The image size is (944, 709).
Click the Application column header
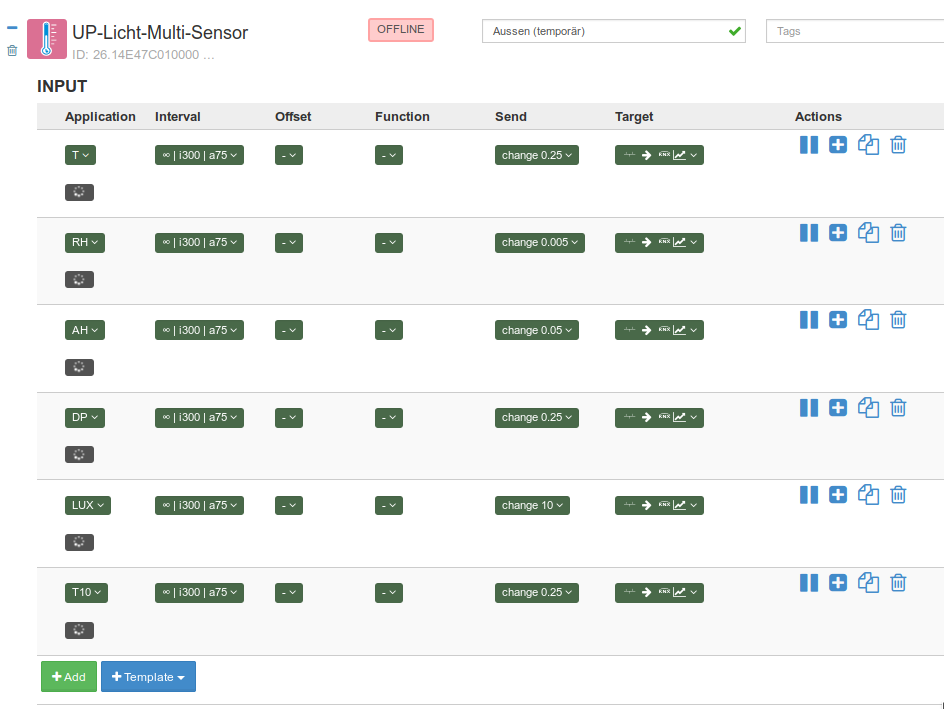(x=100, y=117)
